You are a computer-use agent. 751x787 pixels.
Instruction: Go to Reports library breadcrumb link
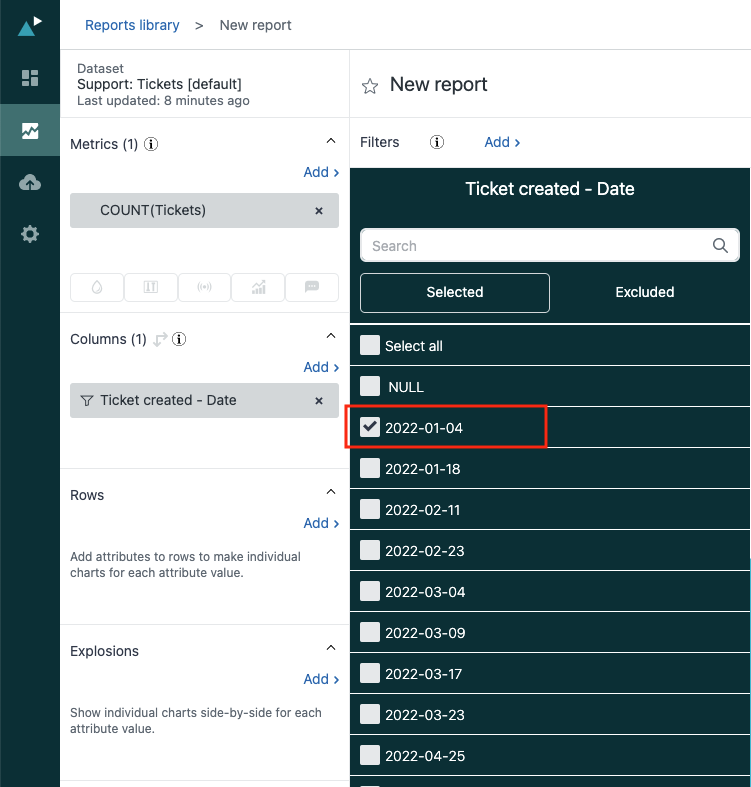132,25
